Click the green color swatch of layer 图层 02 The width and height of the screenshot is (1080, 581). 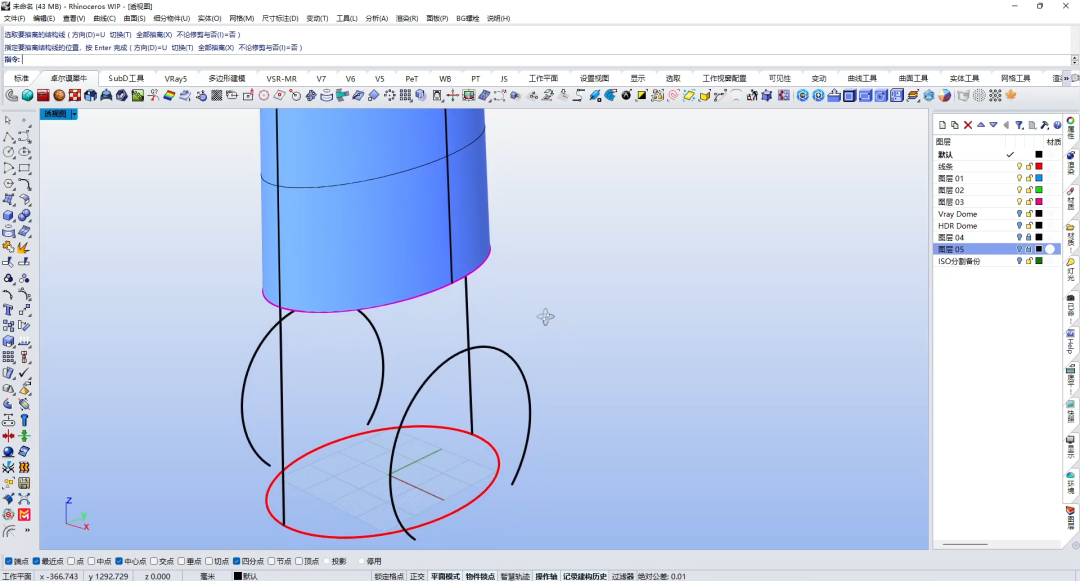coord(1039,190)
